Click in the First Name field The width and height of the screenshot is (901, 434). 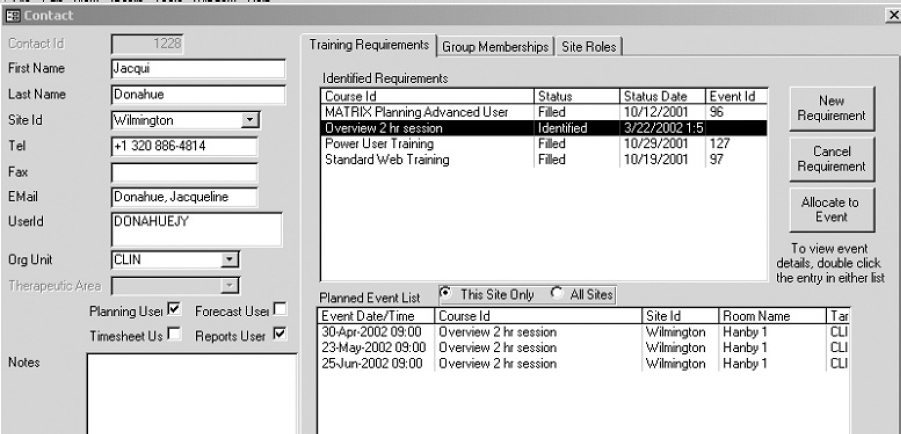pyautogui.click(x=198, y=71)
